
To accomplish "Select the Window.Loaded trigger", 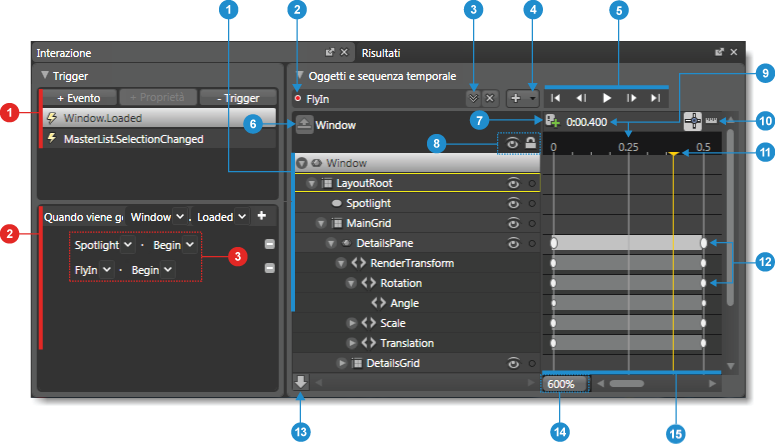I will pyautogui.click(x=159, y=118).
